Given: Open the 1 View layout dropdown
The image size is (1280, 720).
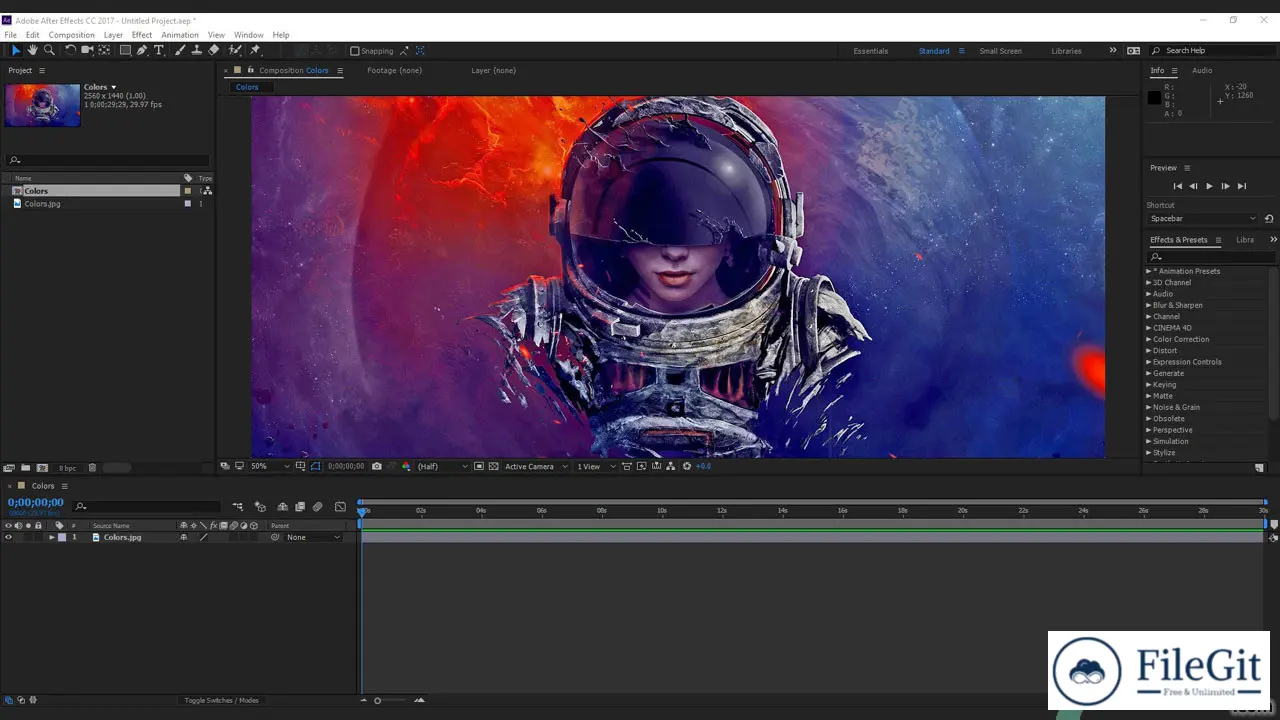Looking at the screenshot, I should (x=596, y=466).
